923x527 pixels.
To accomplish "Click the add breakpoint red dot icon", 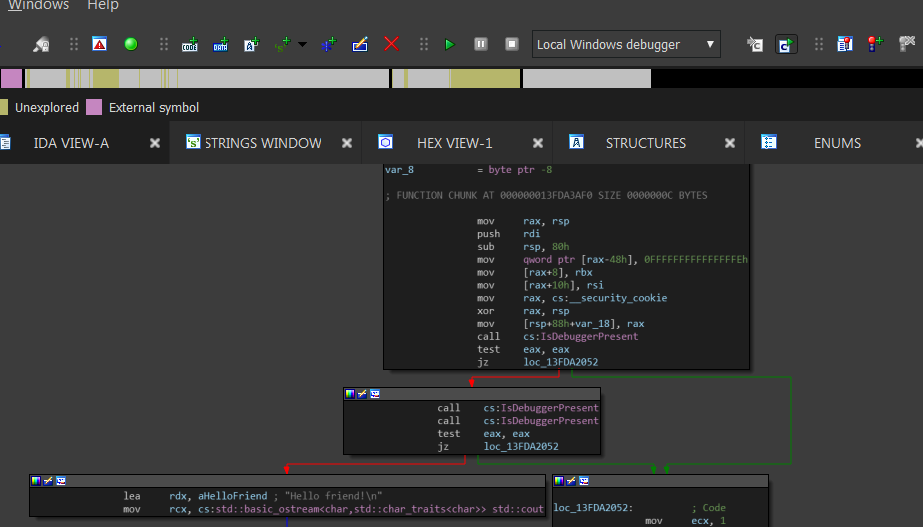I will tap(875, 44).
